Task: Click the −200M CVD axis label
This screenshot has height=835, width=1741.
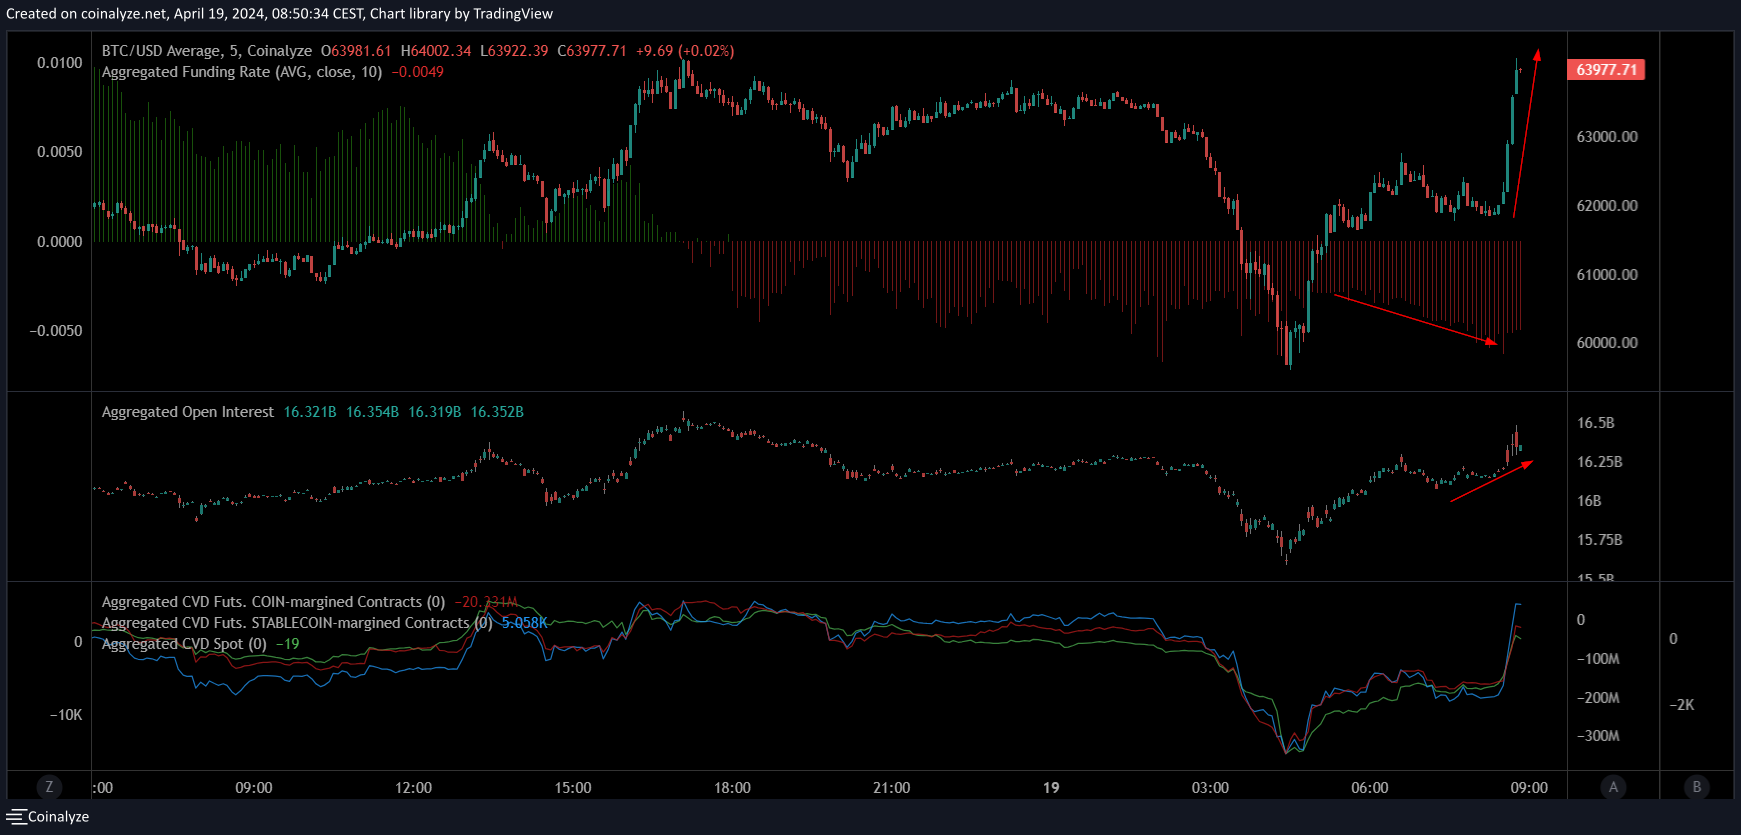Action: pyautogui.click(x=1598, y=698)
